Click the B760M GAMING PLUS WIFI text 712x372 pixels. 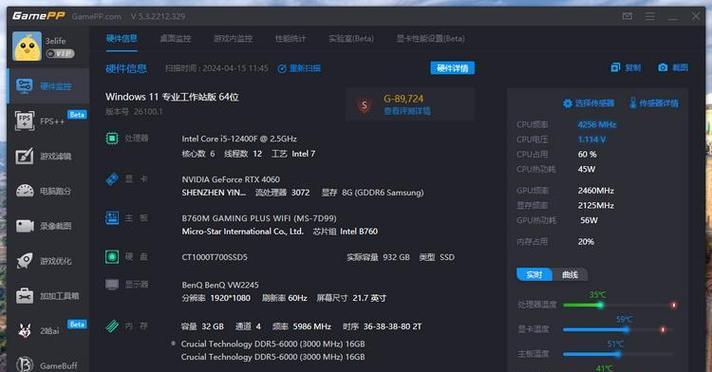pyautogui.click(x=259, y=218)
